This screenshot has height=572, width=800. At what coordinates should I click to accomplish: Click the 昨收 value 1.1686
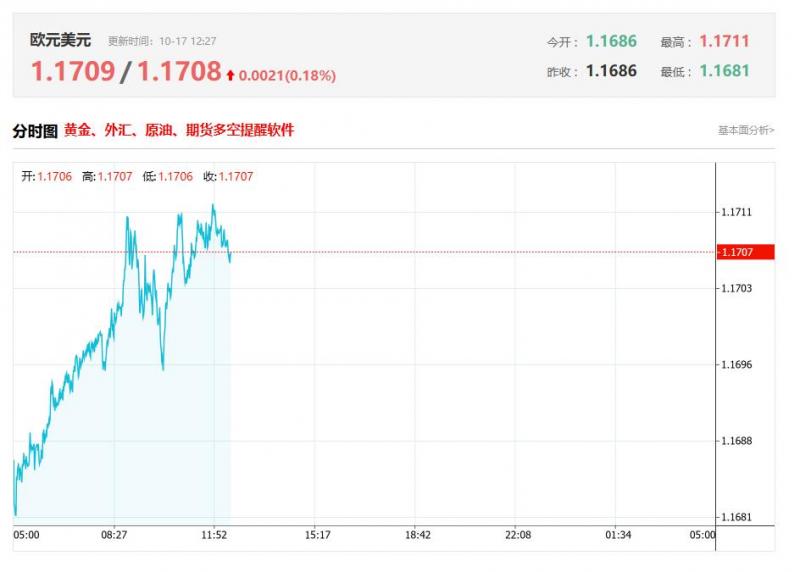[x=611, y=70]
